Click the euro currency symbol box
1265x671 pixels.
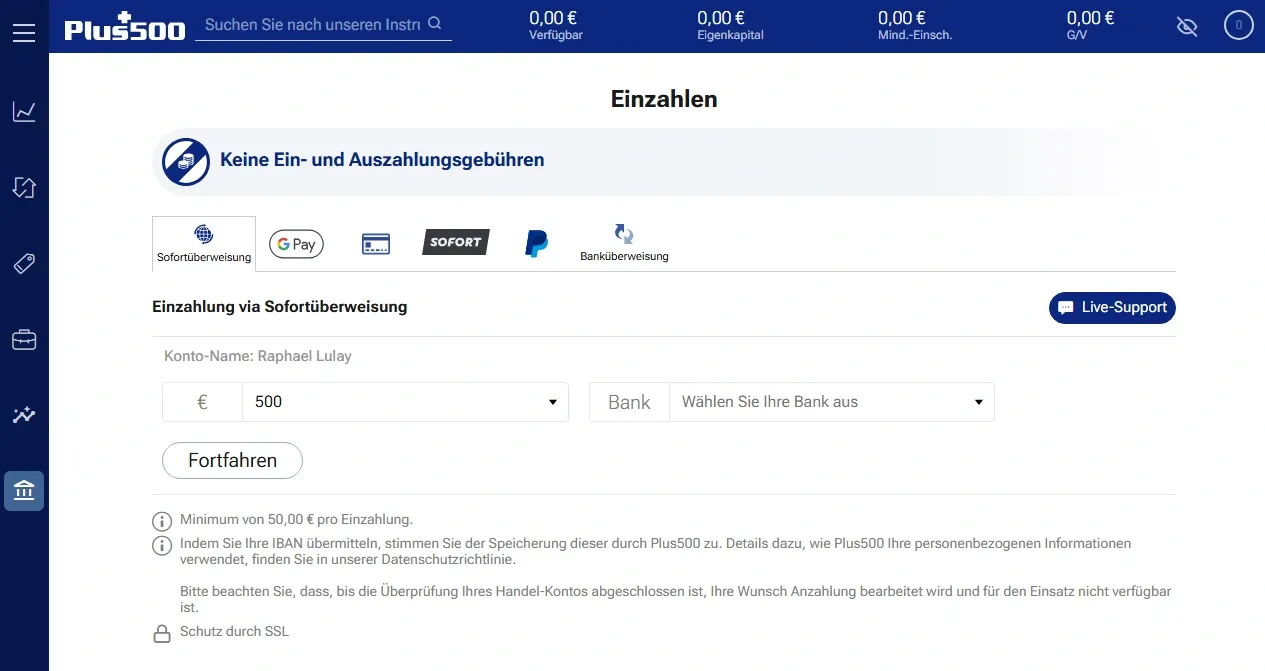(202, 402)
